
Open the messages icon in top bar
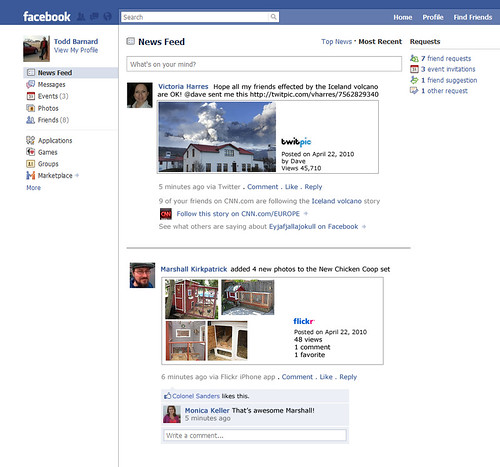[94, 17]
